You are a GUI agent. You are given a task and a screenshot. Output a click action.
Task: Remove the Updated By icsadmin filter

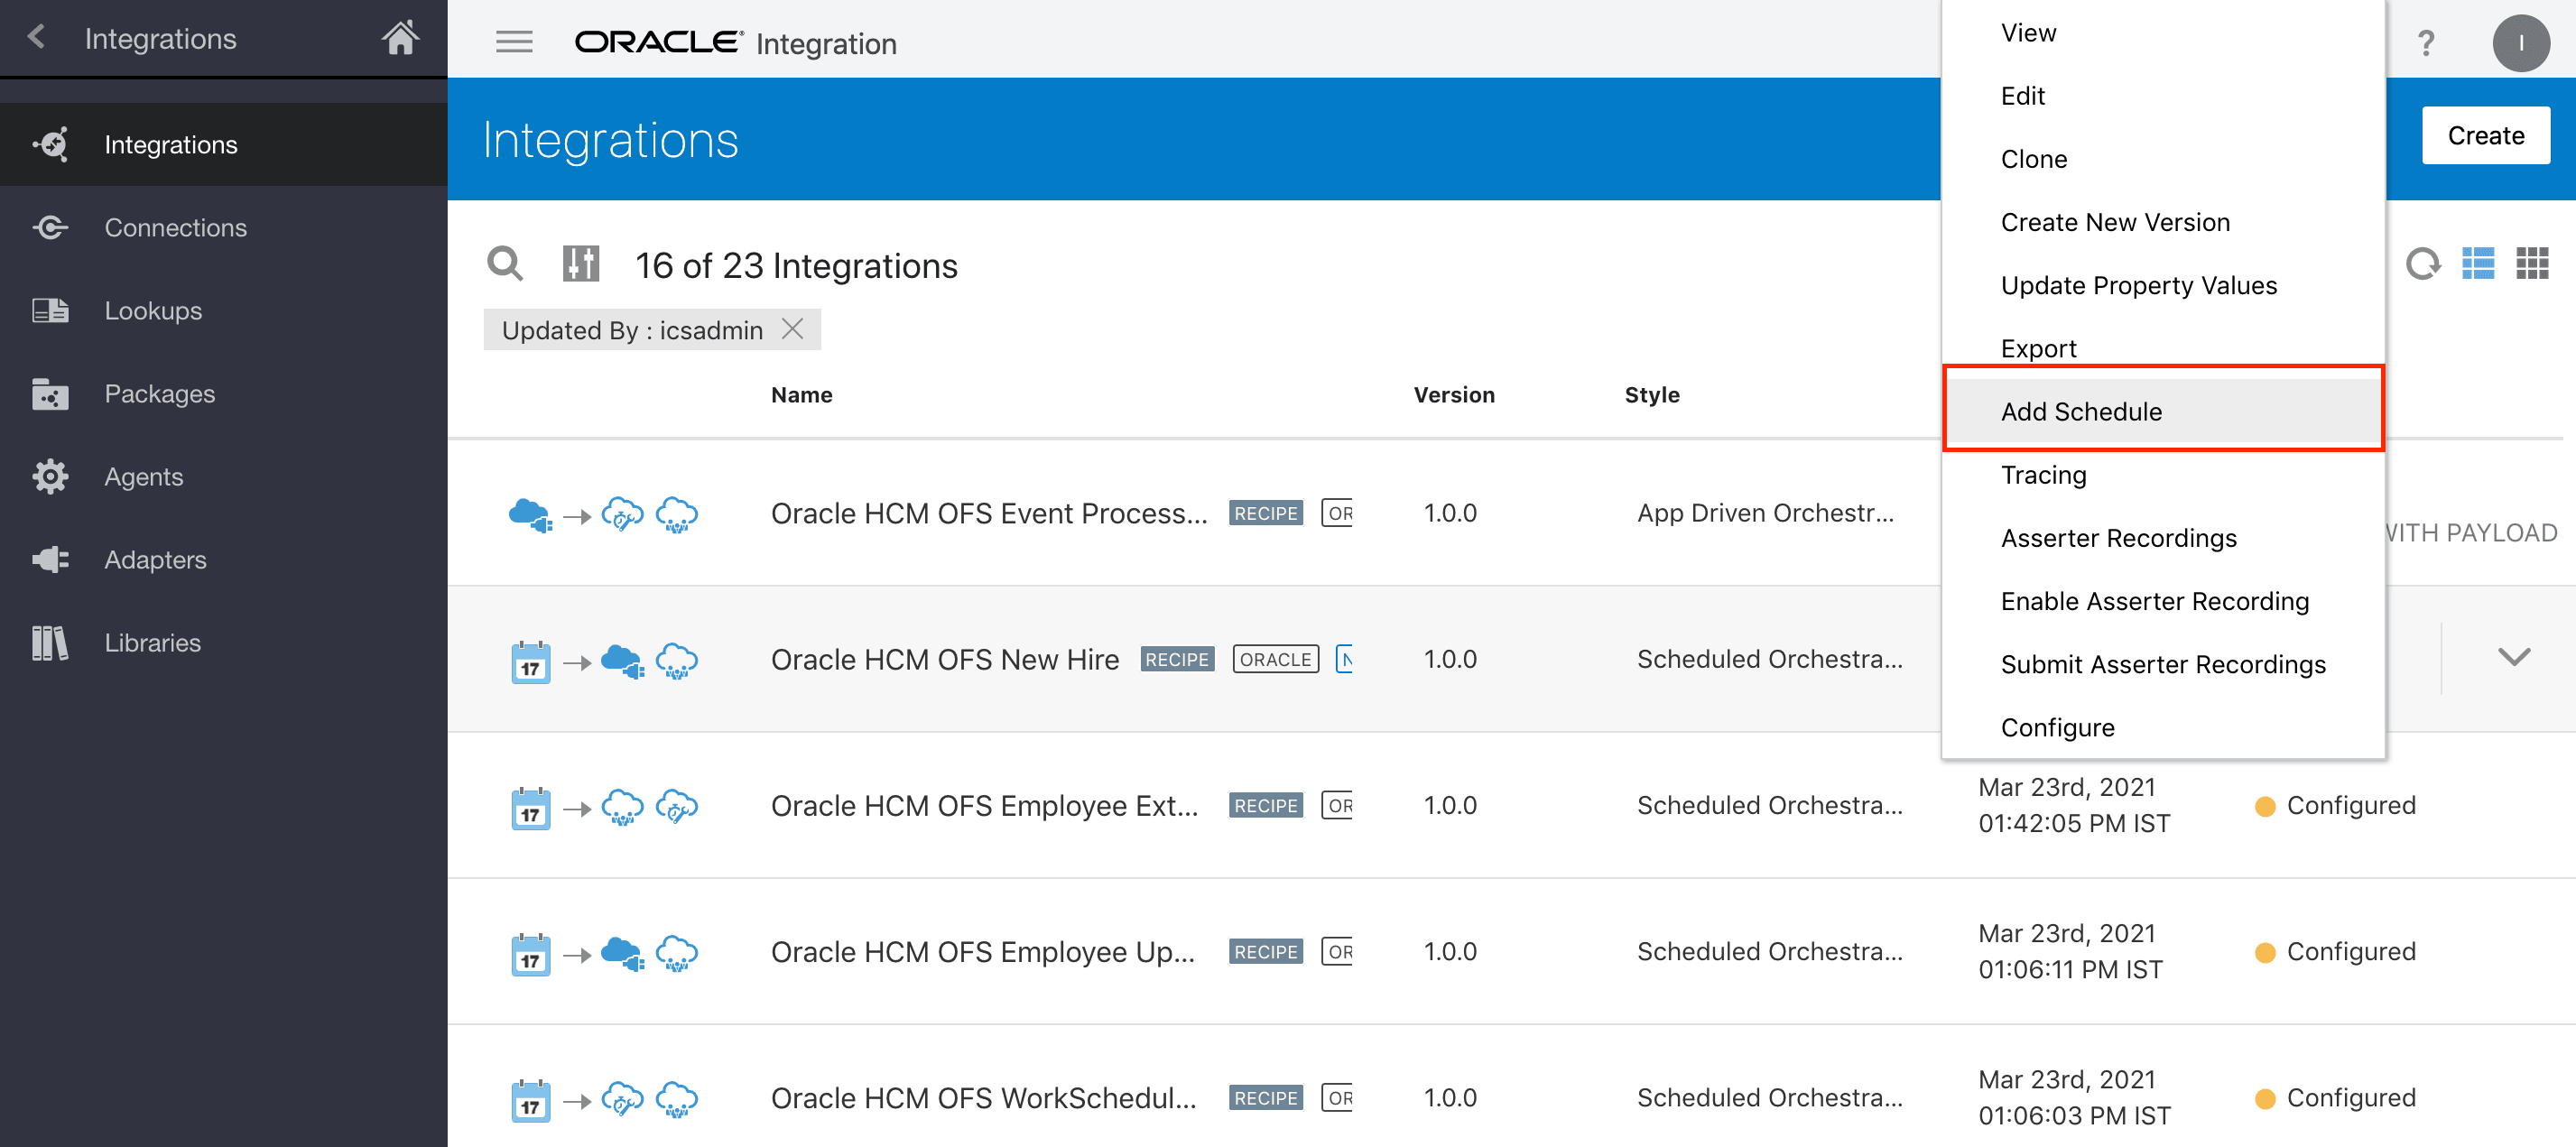tap(792, 329)
